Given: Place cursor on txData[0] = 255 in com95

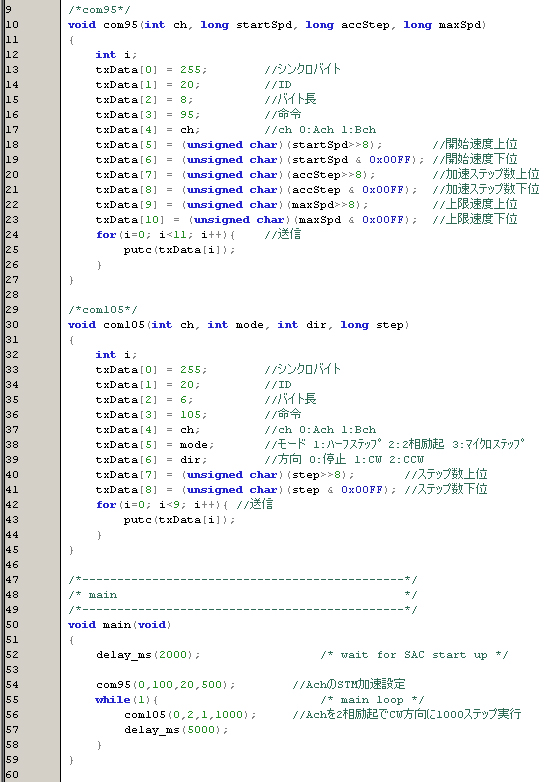Looking at the screenshot, I should [151, 70].
